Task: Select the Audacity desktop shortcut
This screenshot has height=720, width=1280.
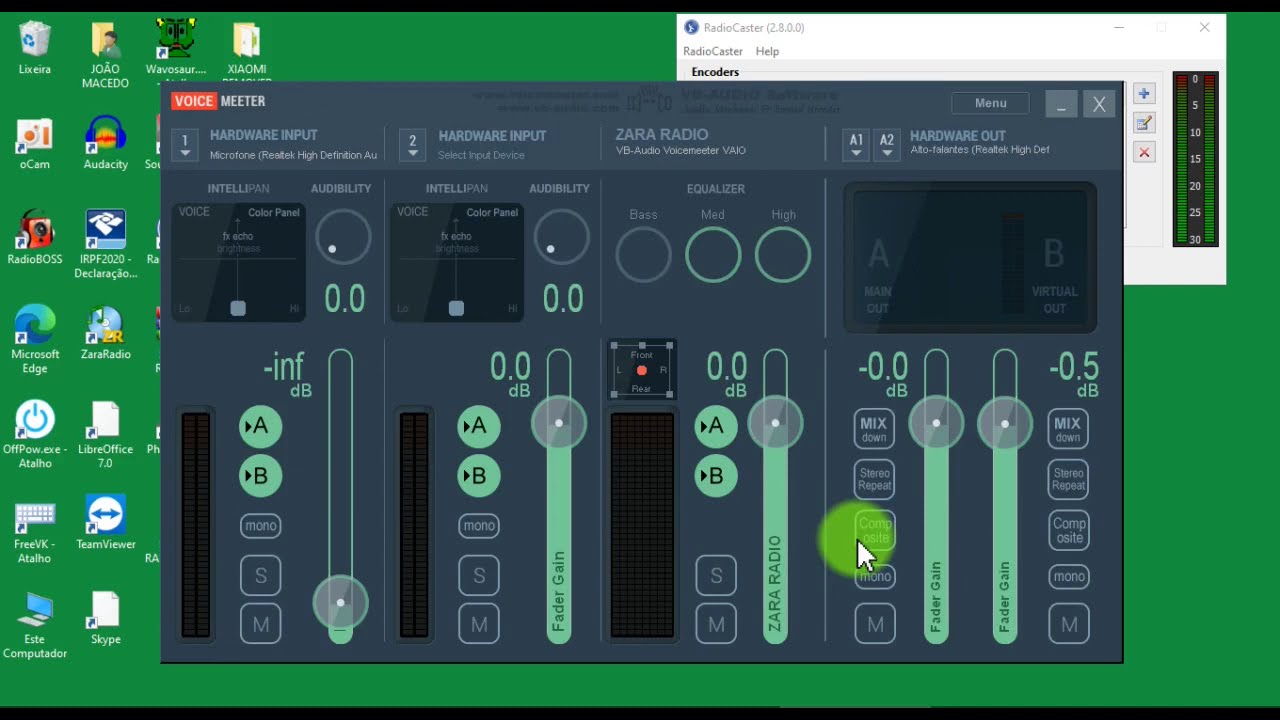Action: [105, 143]
